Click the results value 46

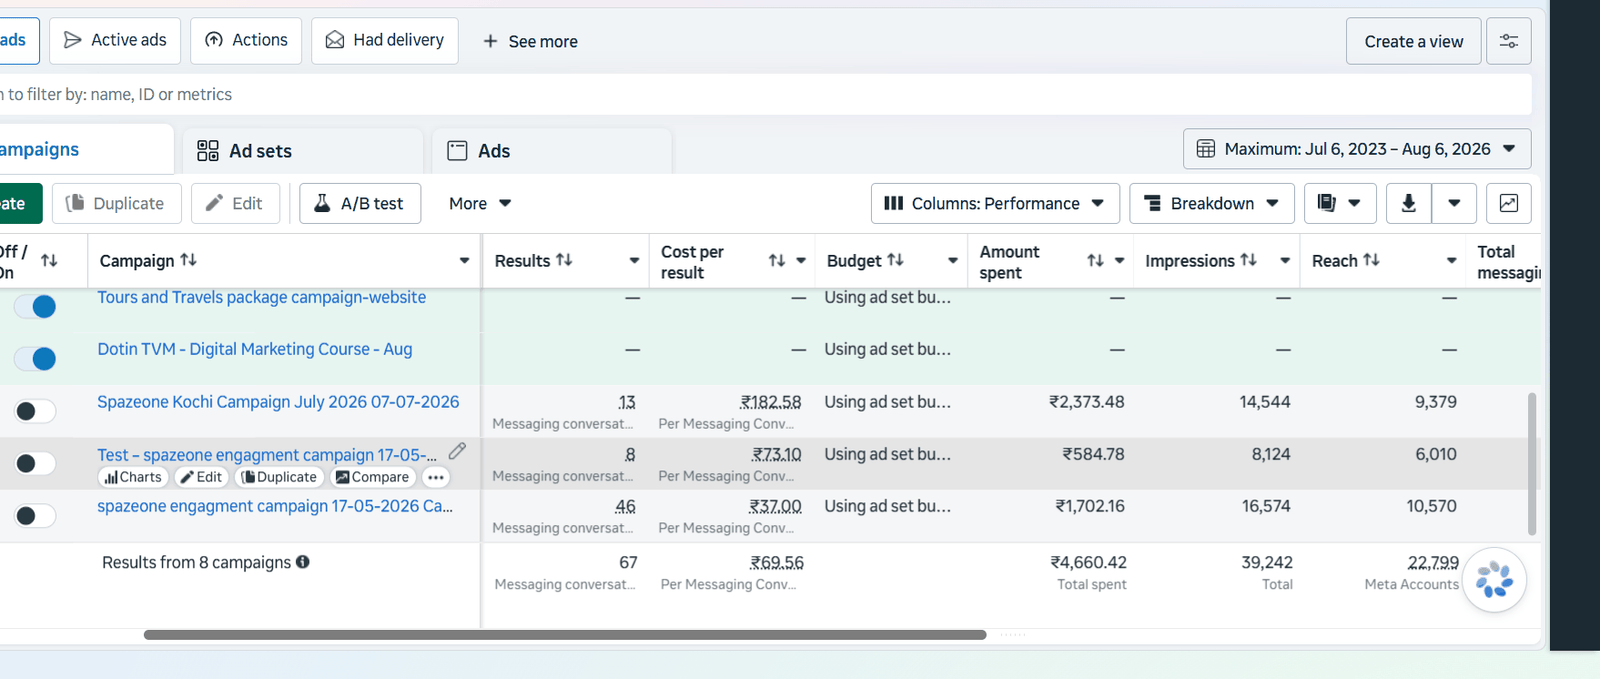tap(625, 506)
